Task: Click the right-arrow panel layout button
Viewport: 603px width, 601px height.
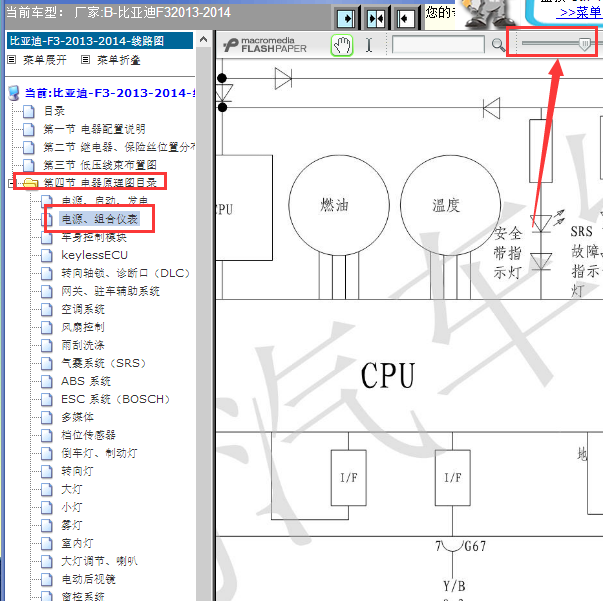Action: [345, 18]
